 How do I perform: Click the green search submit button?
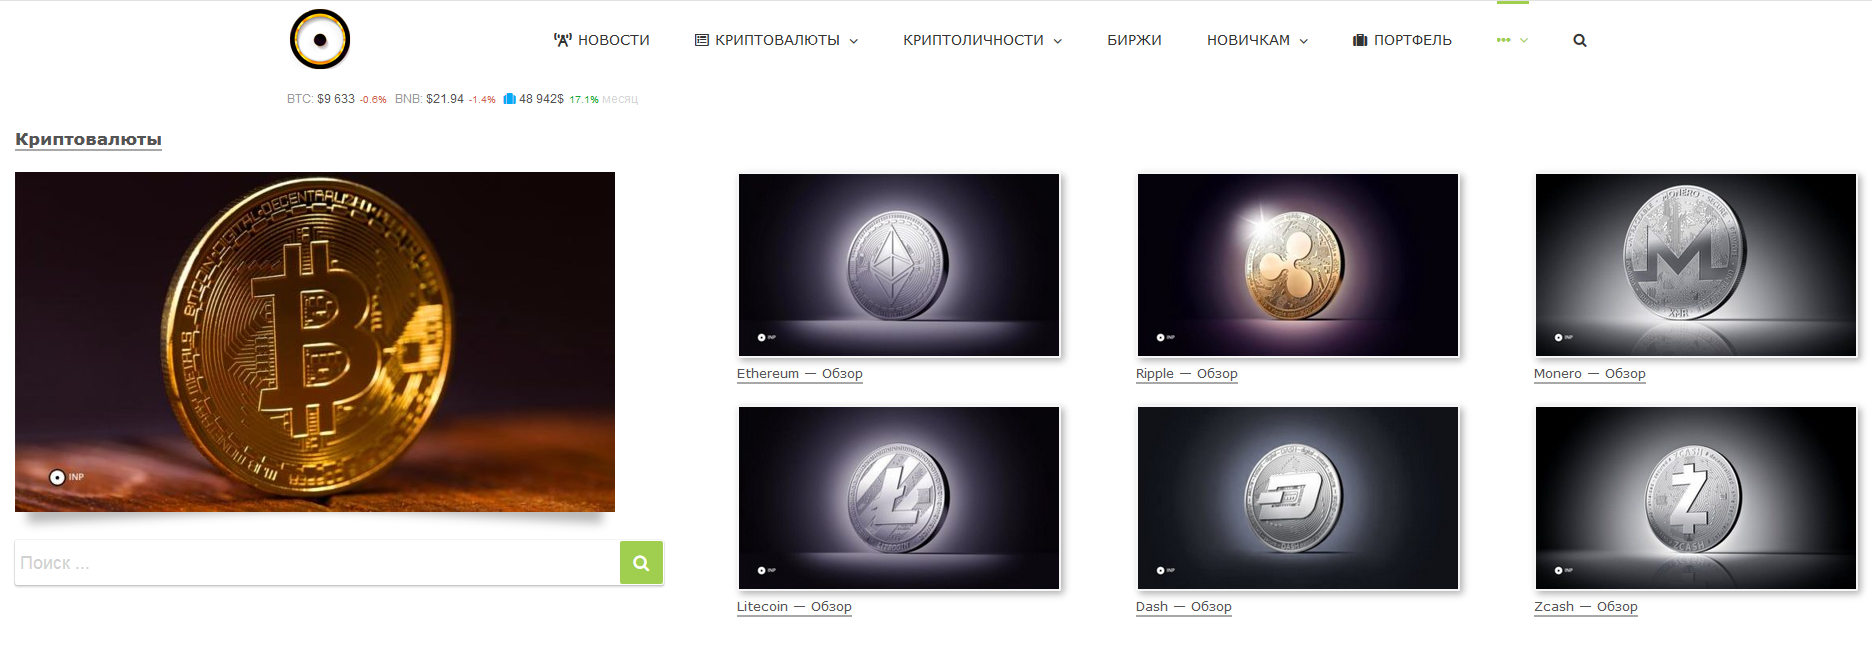(641, 563)
